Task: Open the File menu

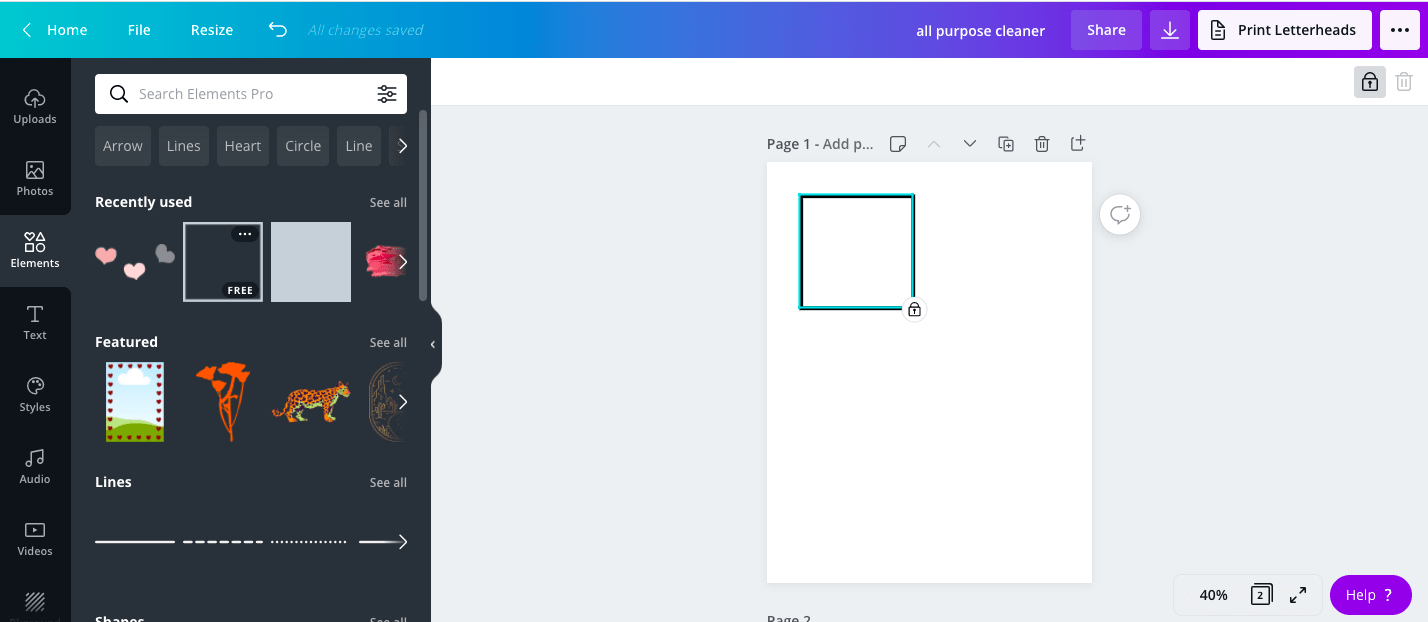Action: tap(139, 30)
